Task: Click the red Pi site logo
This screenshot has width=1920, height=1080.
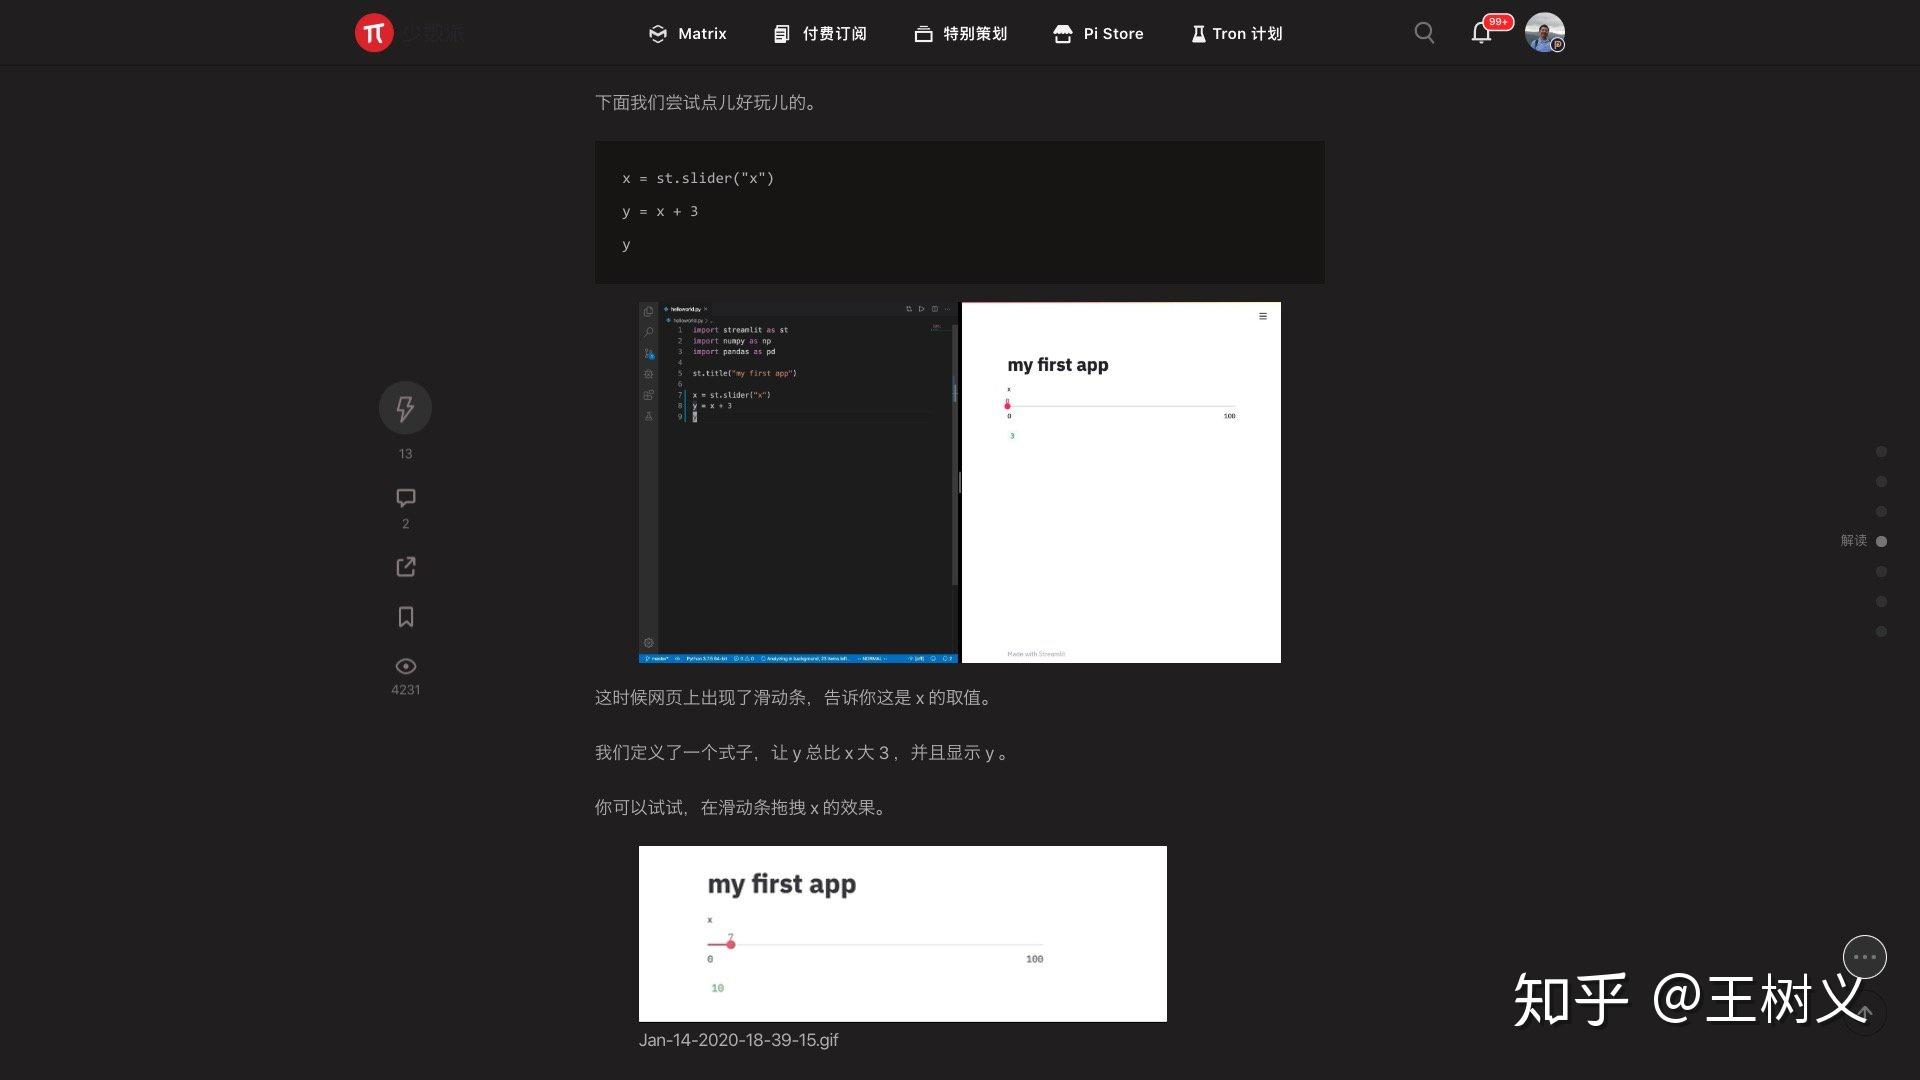Action: (x=373, y=33)
